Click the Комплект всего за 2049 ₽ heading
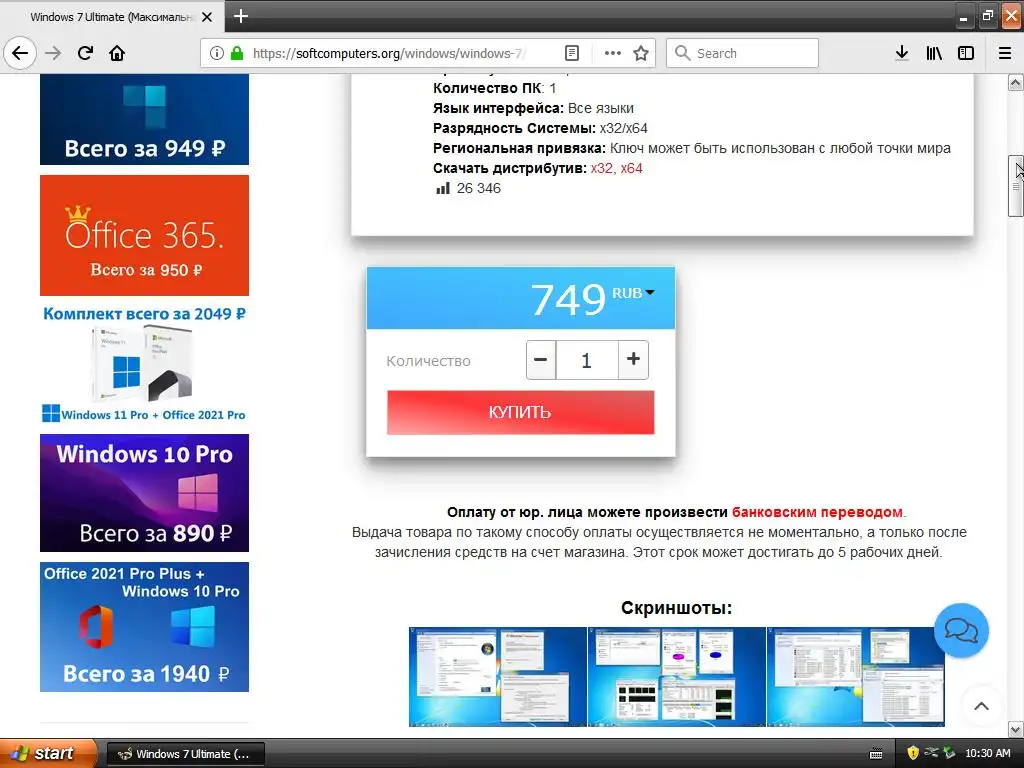Screen dimensions: 1024x768 [144, 313]
